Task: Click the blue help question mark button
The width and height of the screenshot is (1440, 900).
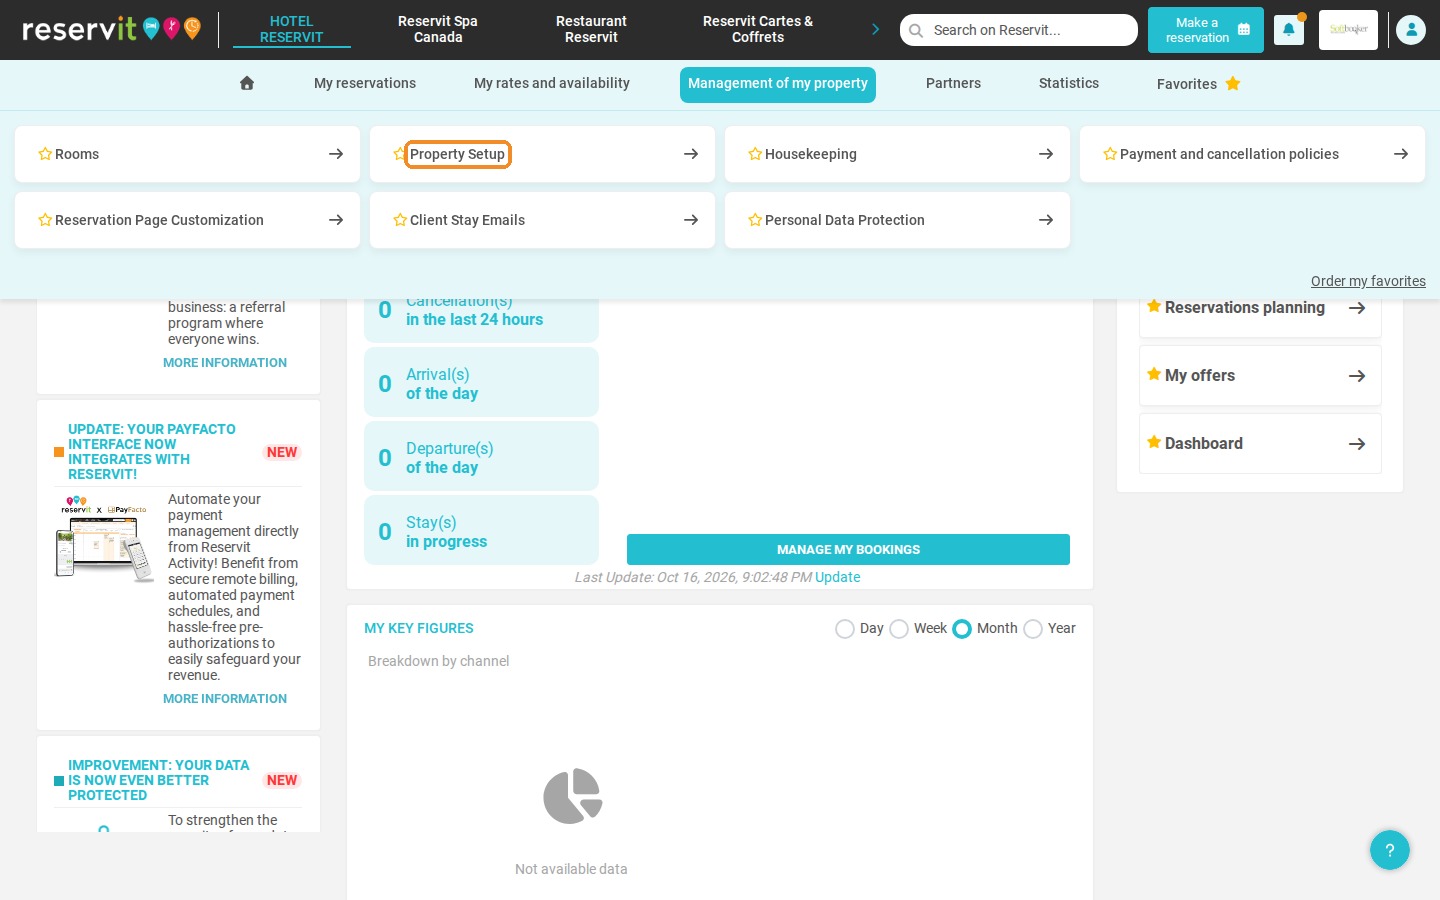Action: (1389, 850)
